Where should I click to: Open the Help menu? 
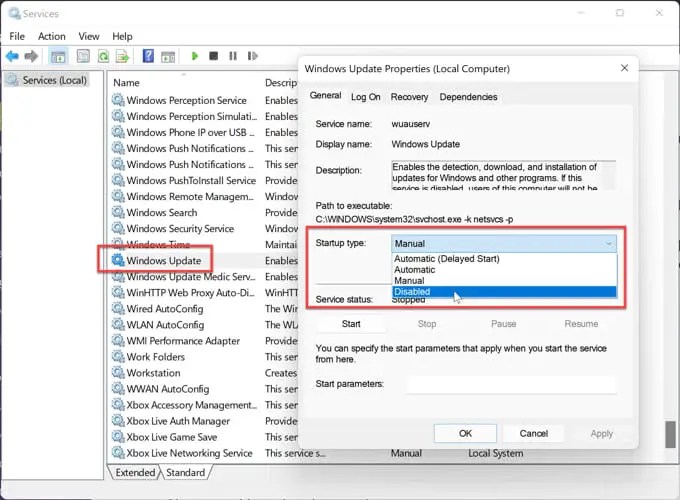(122, 36)
